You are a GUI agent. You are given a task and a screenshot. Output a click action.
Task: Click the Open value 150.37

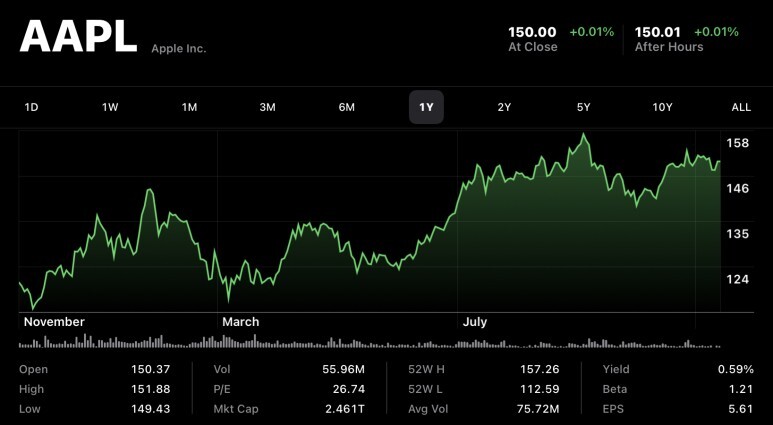[x=150, y=369]
